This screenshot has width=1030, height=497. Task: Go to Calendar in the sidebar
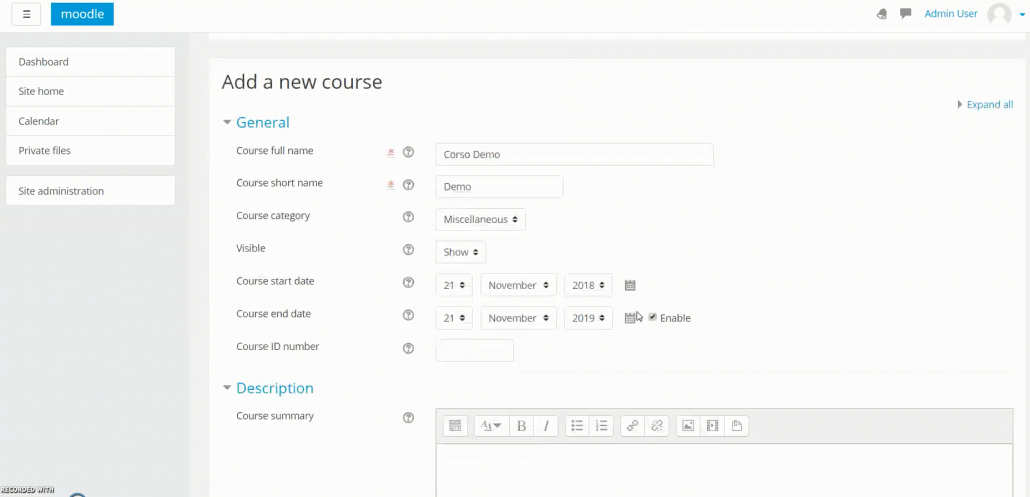tap(90, 121)
